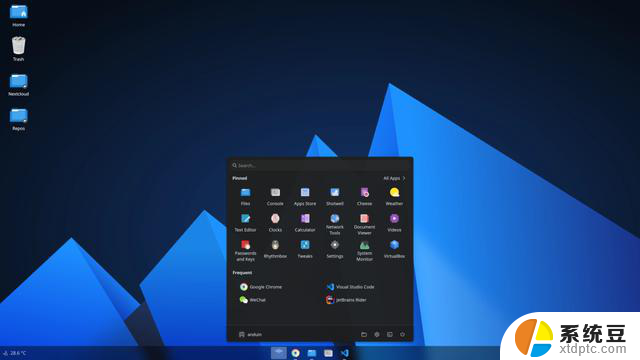Open JetBrains Rider from Frequent
The image size is (640, 360).
(x=346, y=300)
